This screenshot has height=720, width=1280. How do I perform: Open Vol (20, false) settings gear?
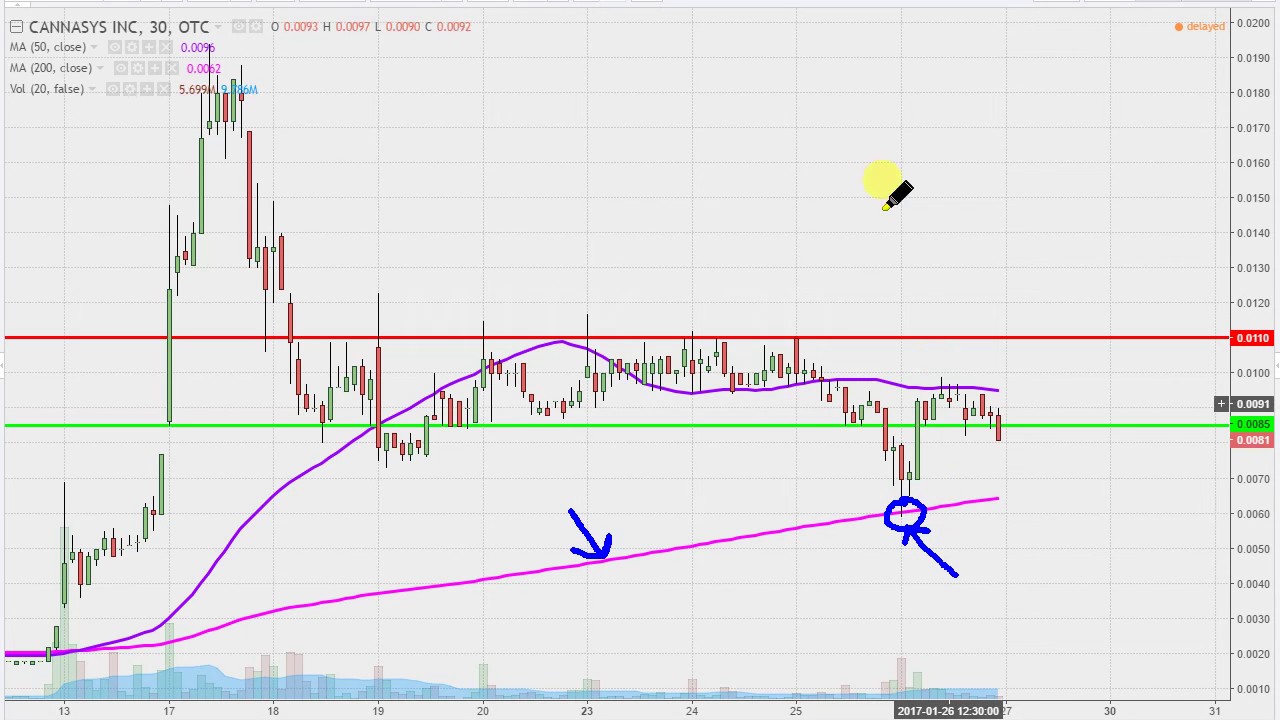click(x=130, y=89)
